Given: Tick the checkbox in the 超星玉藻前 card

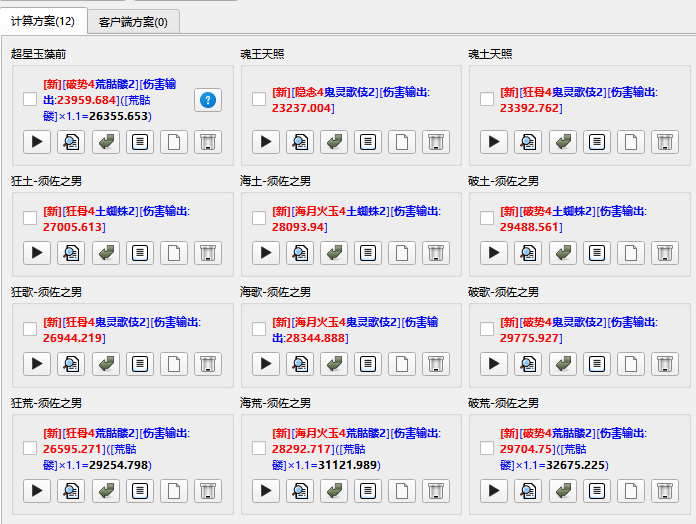Looking at the screenshot, I should coord(30,99).
